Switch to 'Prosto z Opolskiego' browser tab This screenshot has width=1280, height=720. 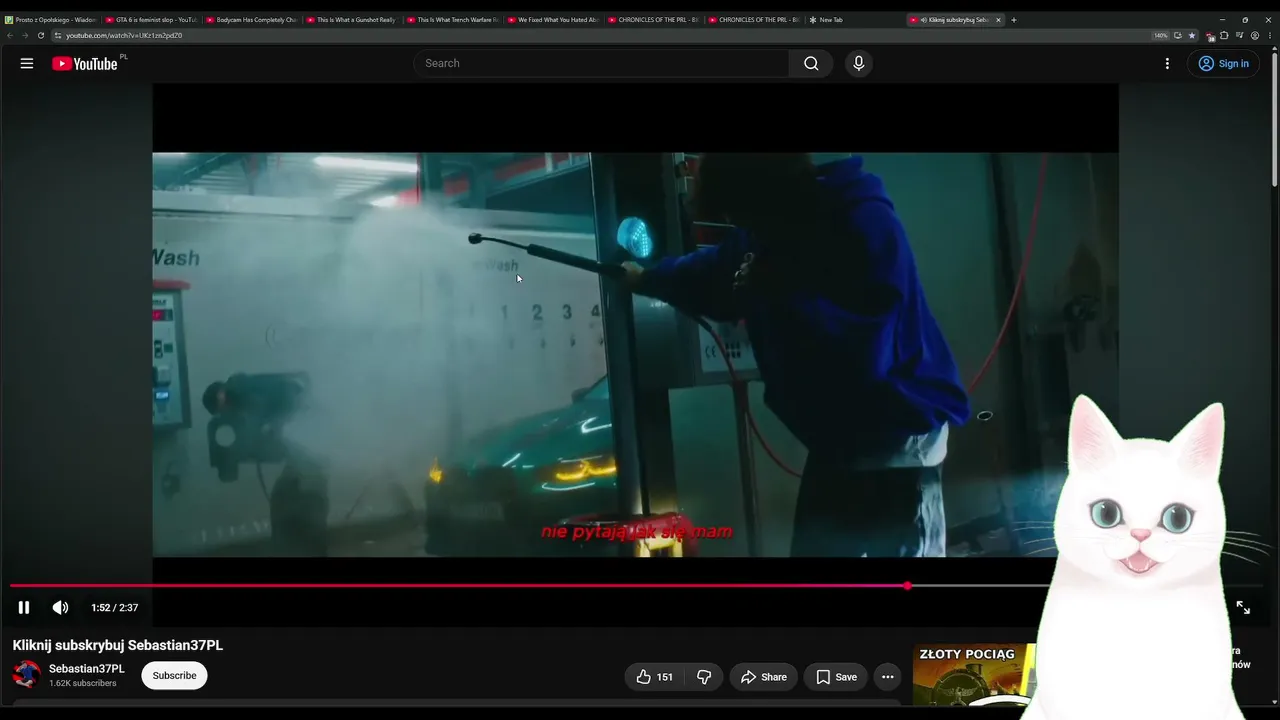(x=52, y=20)
